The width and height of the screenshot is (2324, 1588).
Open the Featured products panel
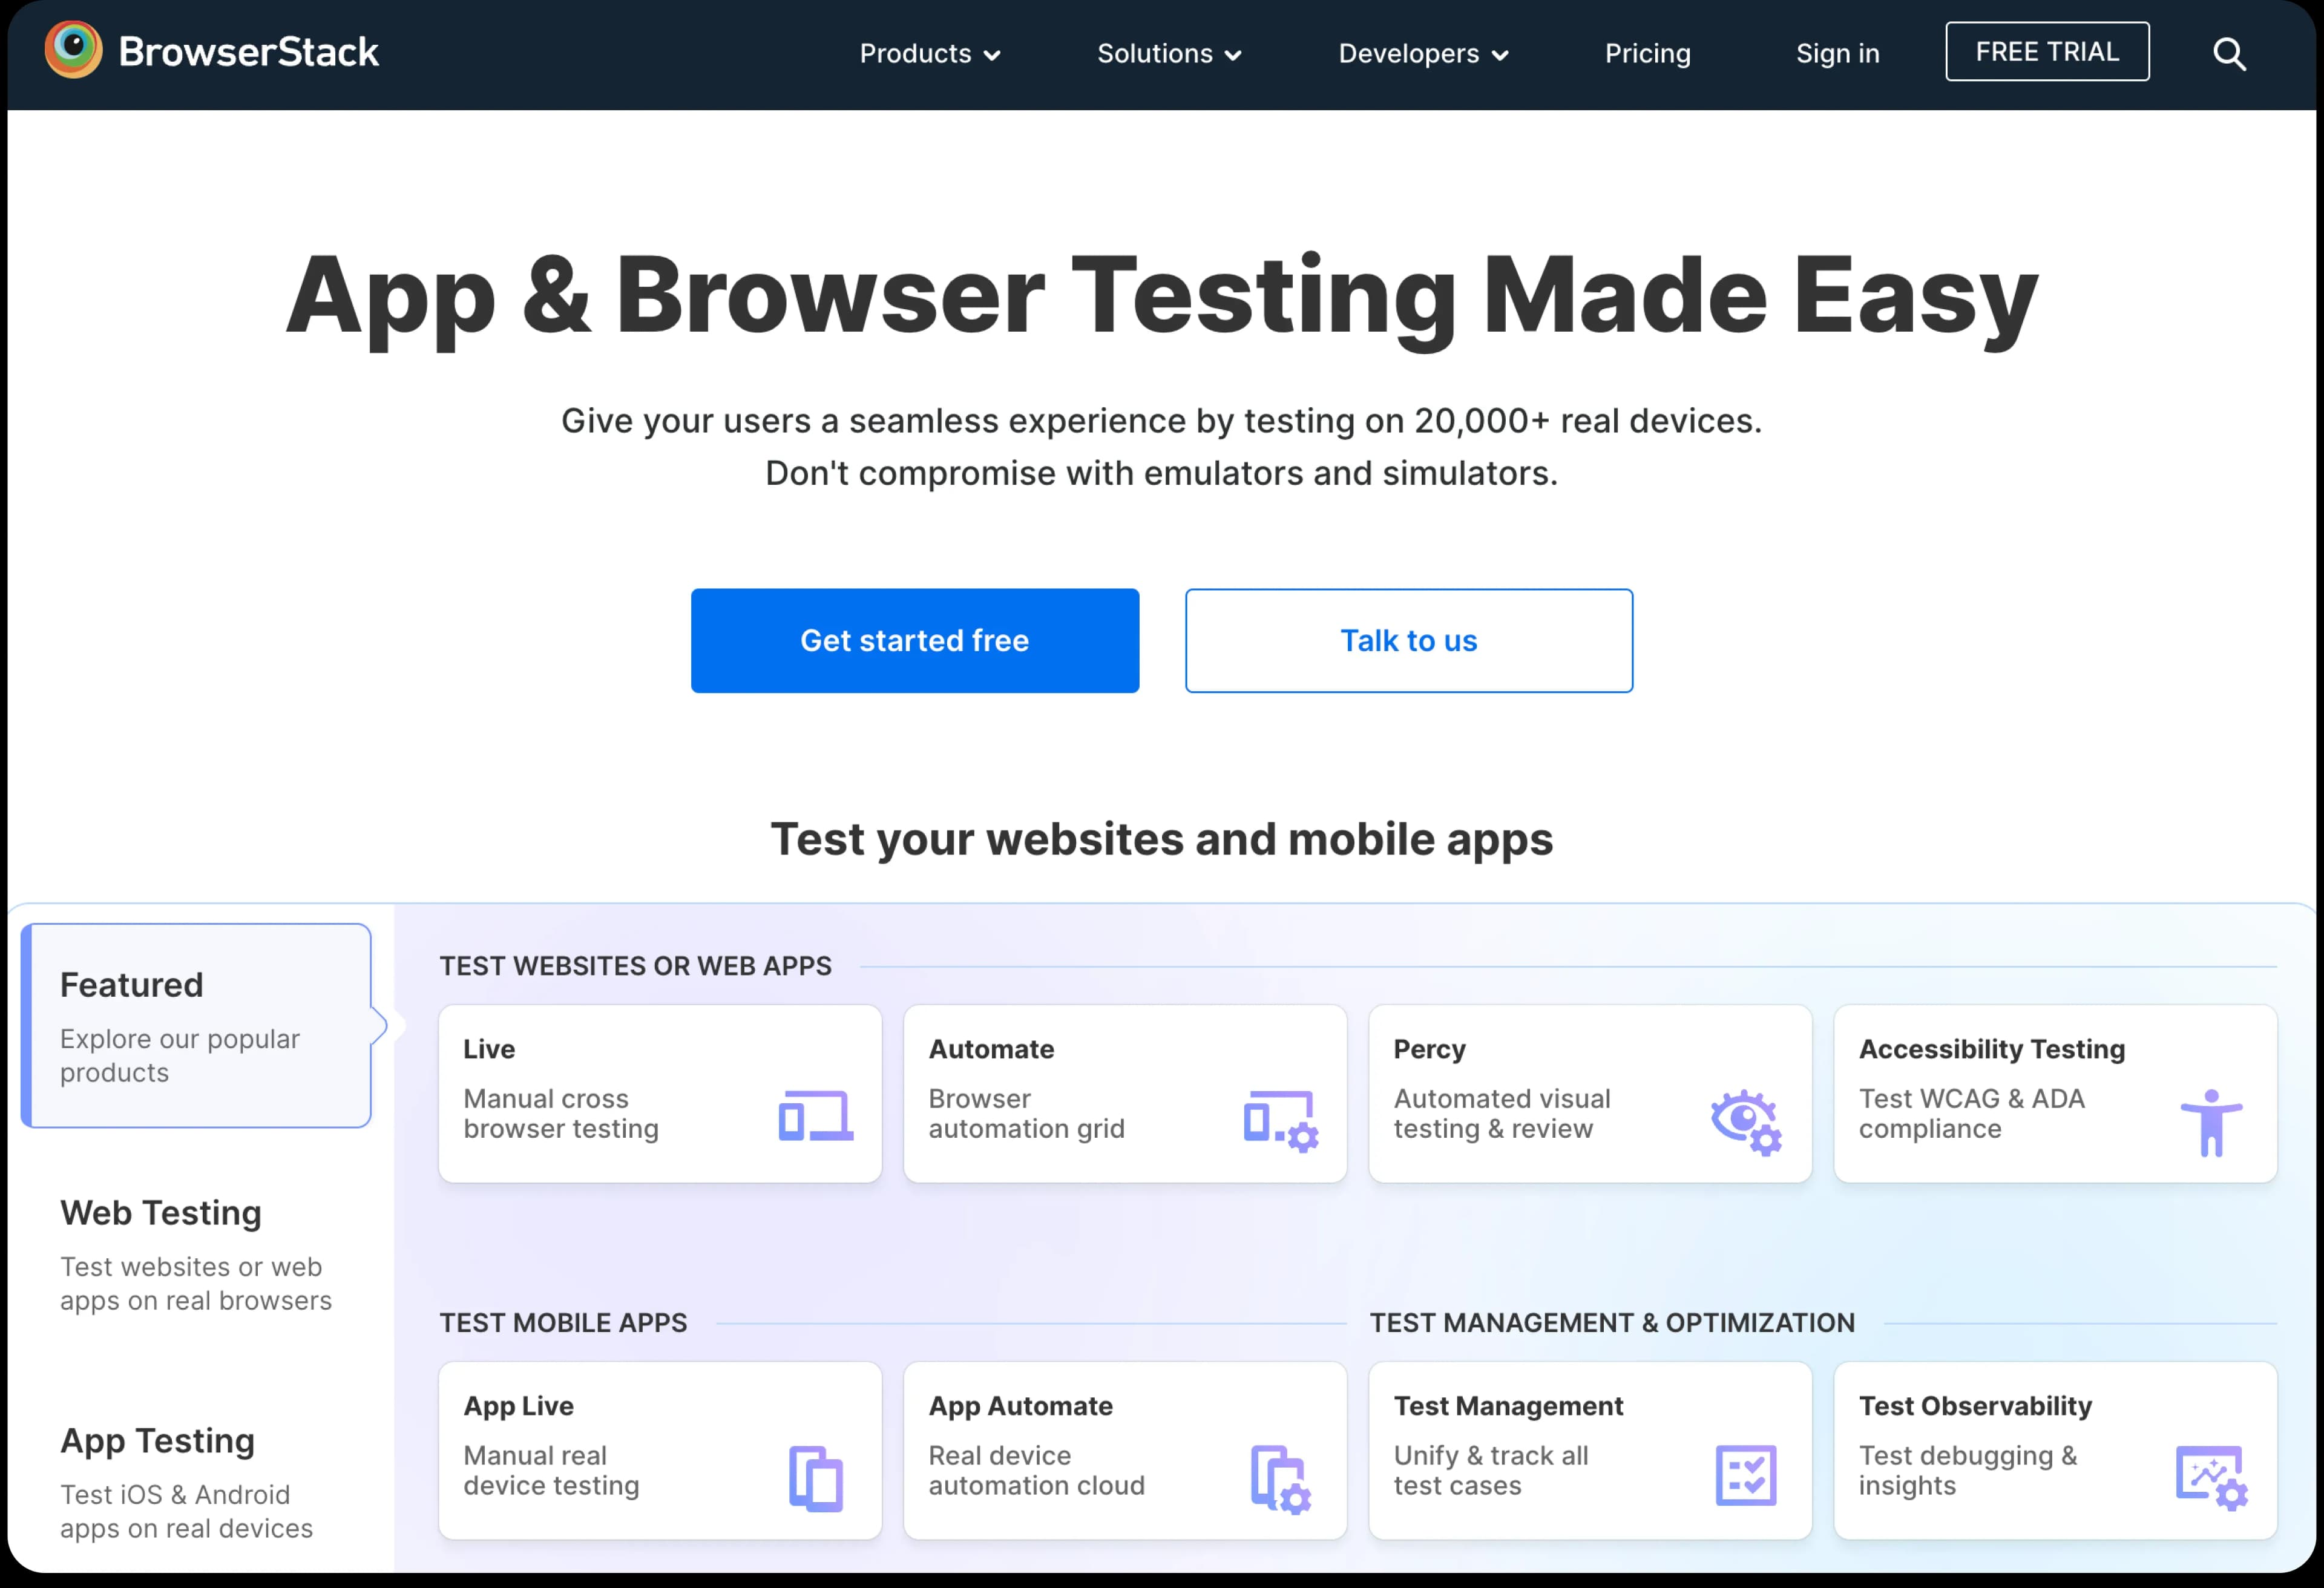(x=196, y=1026)
